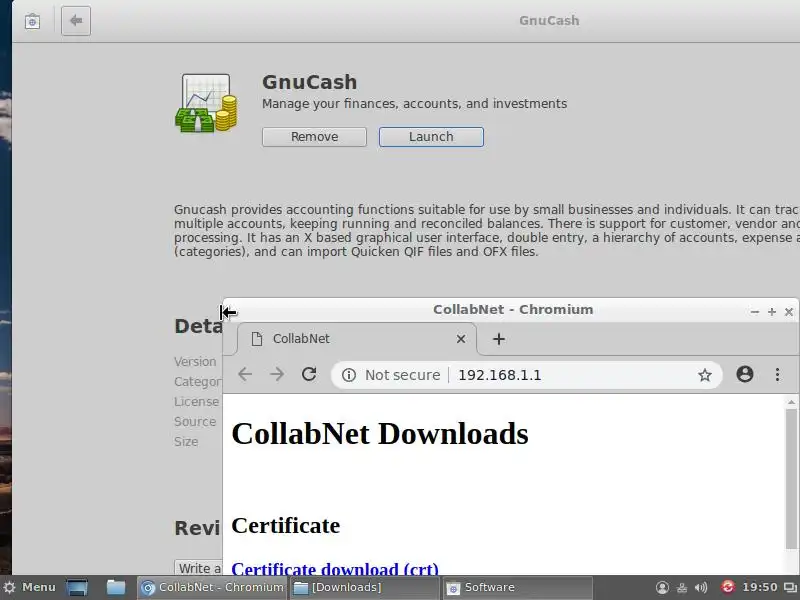The width and height of the screenshot is (800, 600).
Task: Click the volume icon in the system tray
Action: coord(701,587)
